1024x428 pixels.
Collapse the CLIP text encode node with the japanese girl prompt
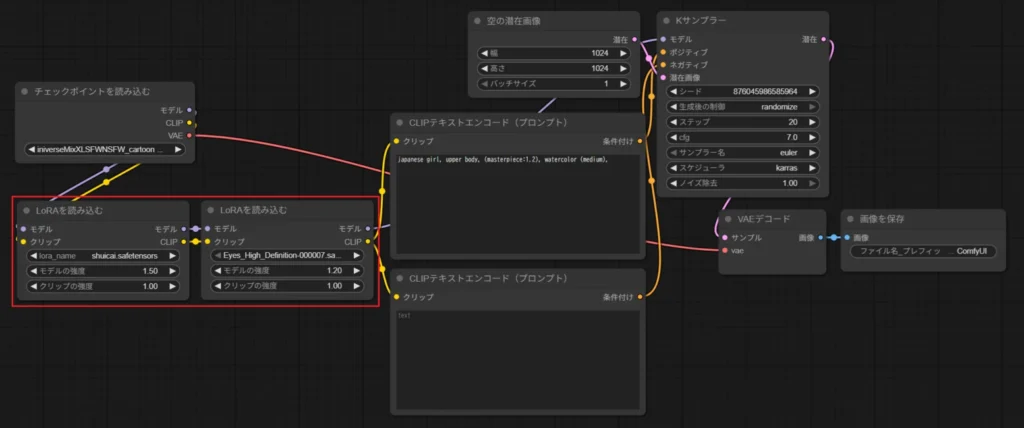point(400,123)
